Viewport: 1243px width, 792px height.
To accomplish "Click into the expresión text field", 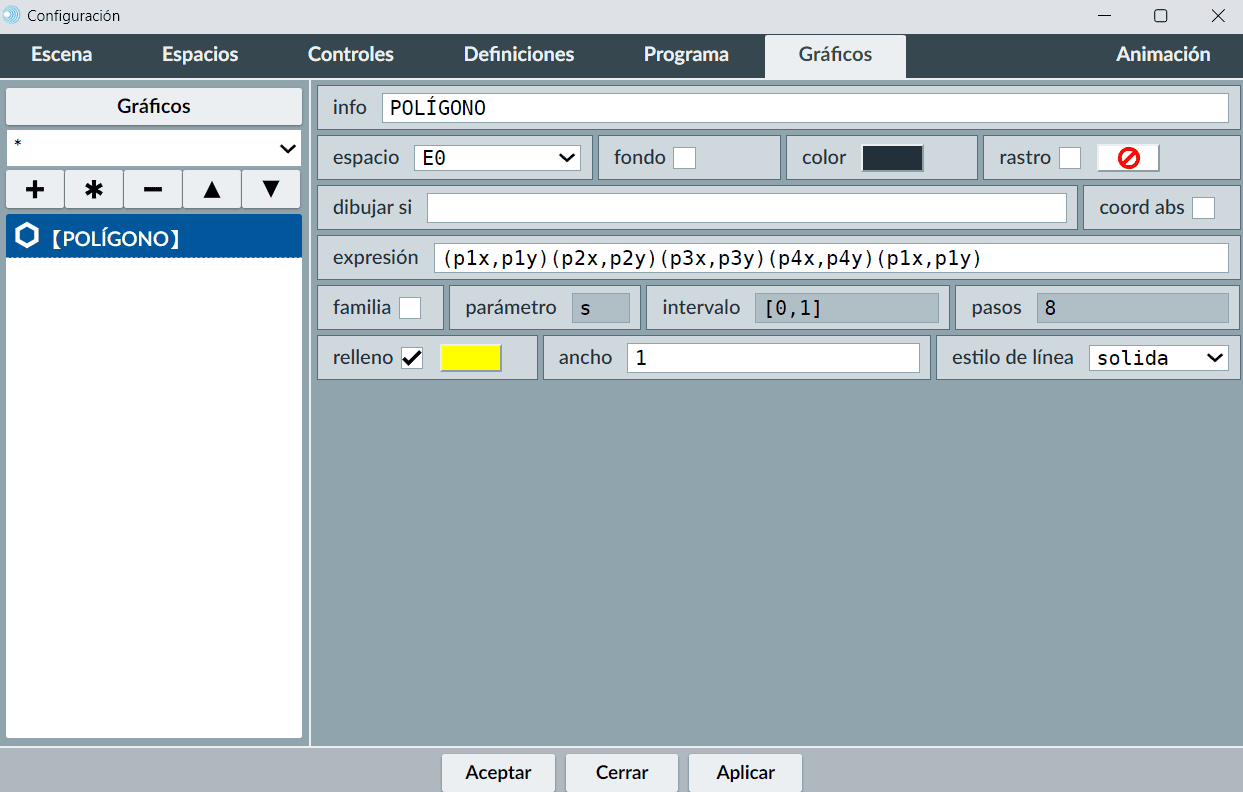I will click(x=830, y=258).
